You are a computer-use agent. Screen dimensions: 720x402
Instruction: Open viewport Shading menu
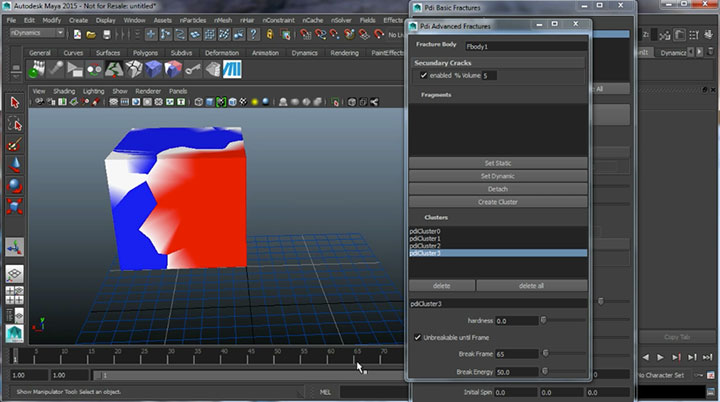(64, 91)
